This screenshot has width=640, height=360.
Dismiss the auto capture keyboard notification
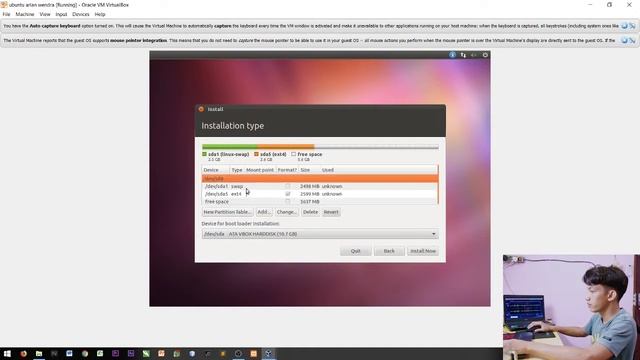[x=624, y=26]
